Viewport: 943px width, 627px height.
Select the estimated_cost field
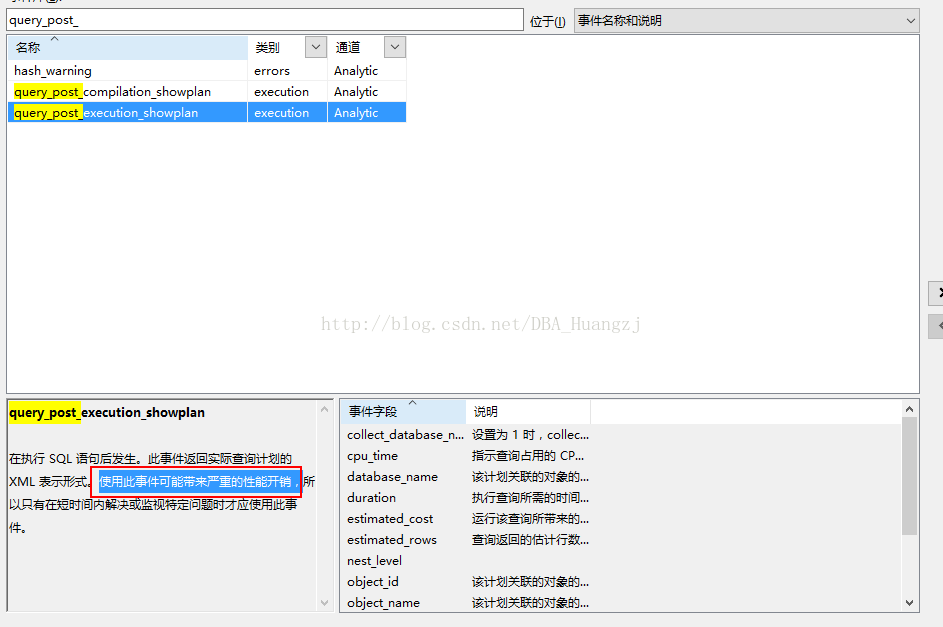pyautogui.click(x=467, y=519)
